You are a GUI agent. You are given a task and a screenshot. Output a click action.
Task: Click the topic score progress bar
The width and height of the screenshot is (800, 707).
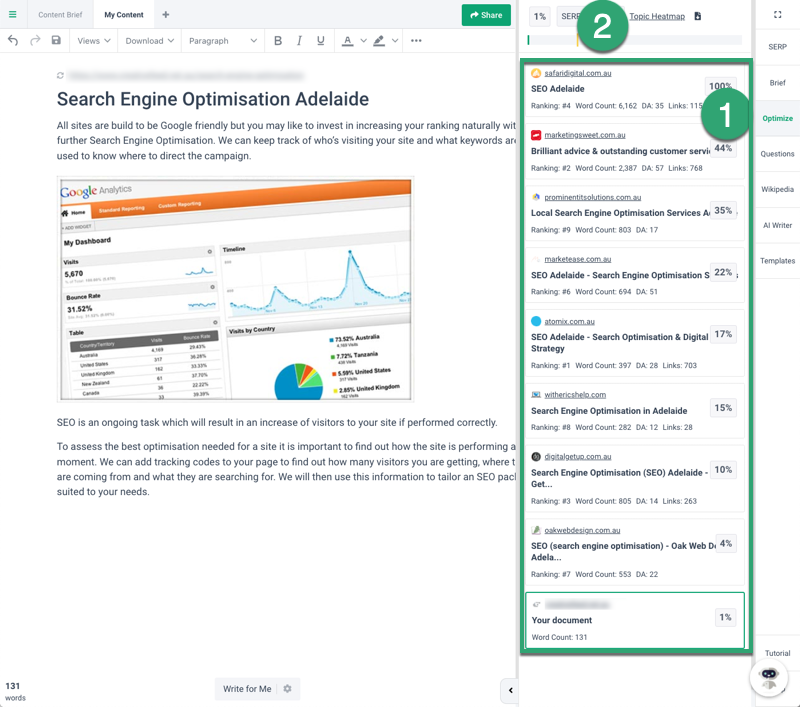tap(635, 40)
